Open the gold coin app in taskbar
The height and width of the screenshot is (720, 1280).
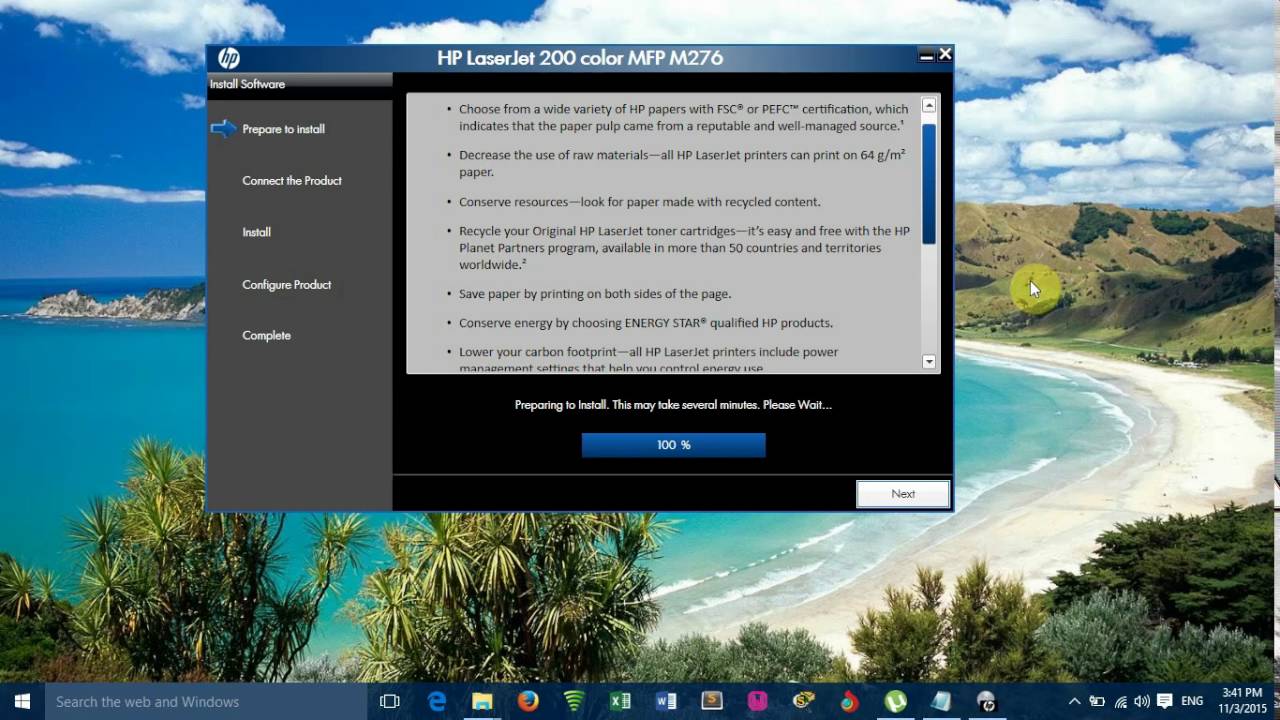click(804, 702)
